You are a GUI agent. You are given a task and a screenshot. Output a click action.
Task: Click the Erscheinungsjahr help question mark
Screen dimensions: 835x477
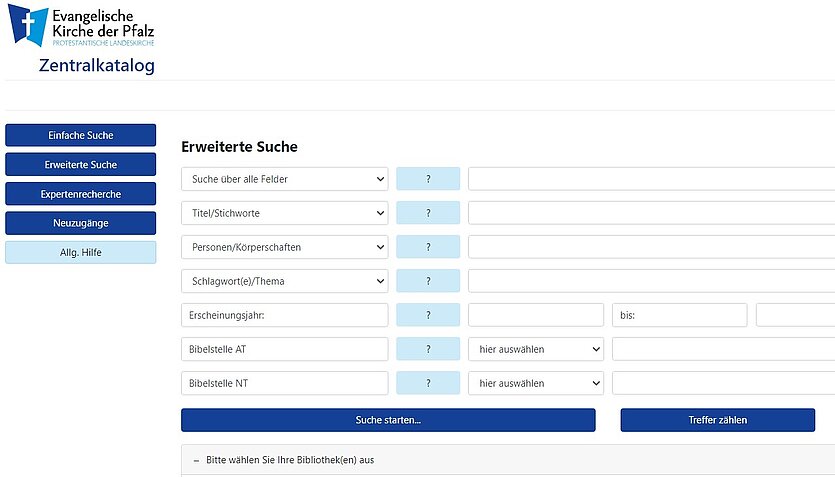428,315
